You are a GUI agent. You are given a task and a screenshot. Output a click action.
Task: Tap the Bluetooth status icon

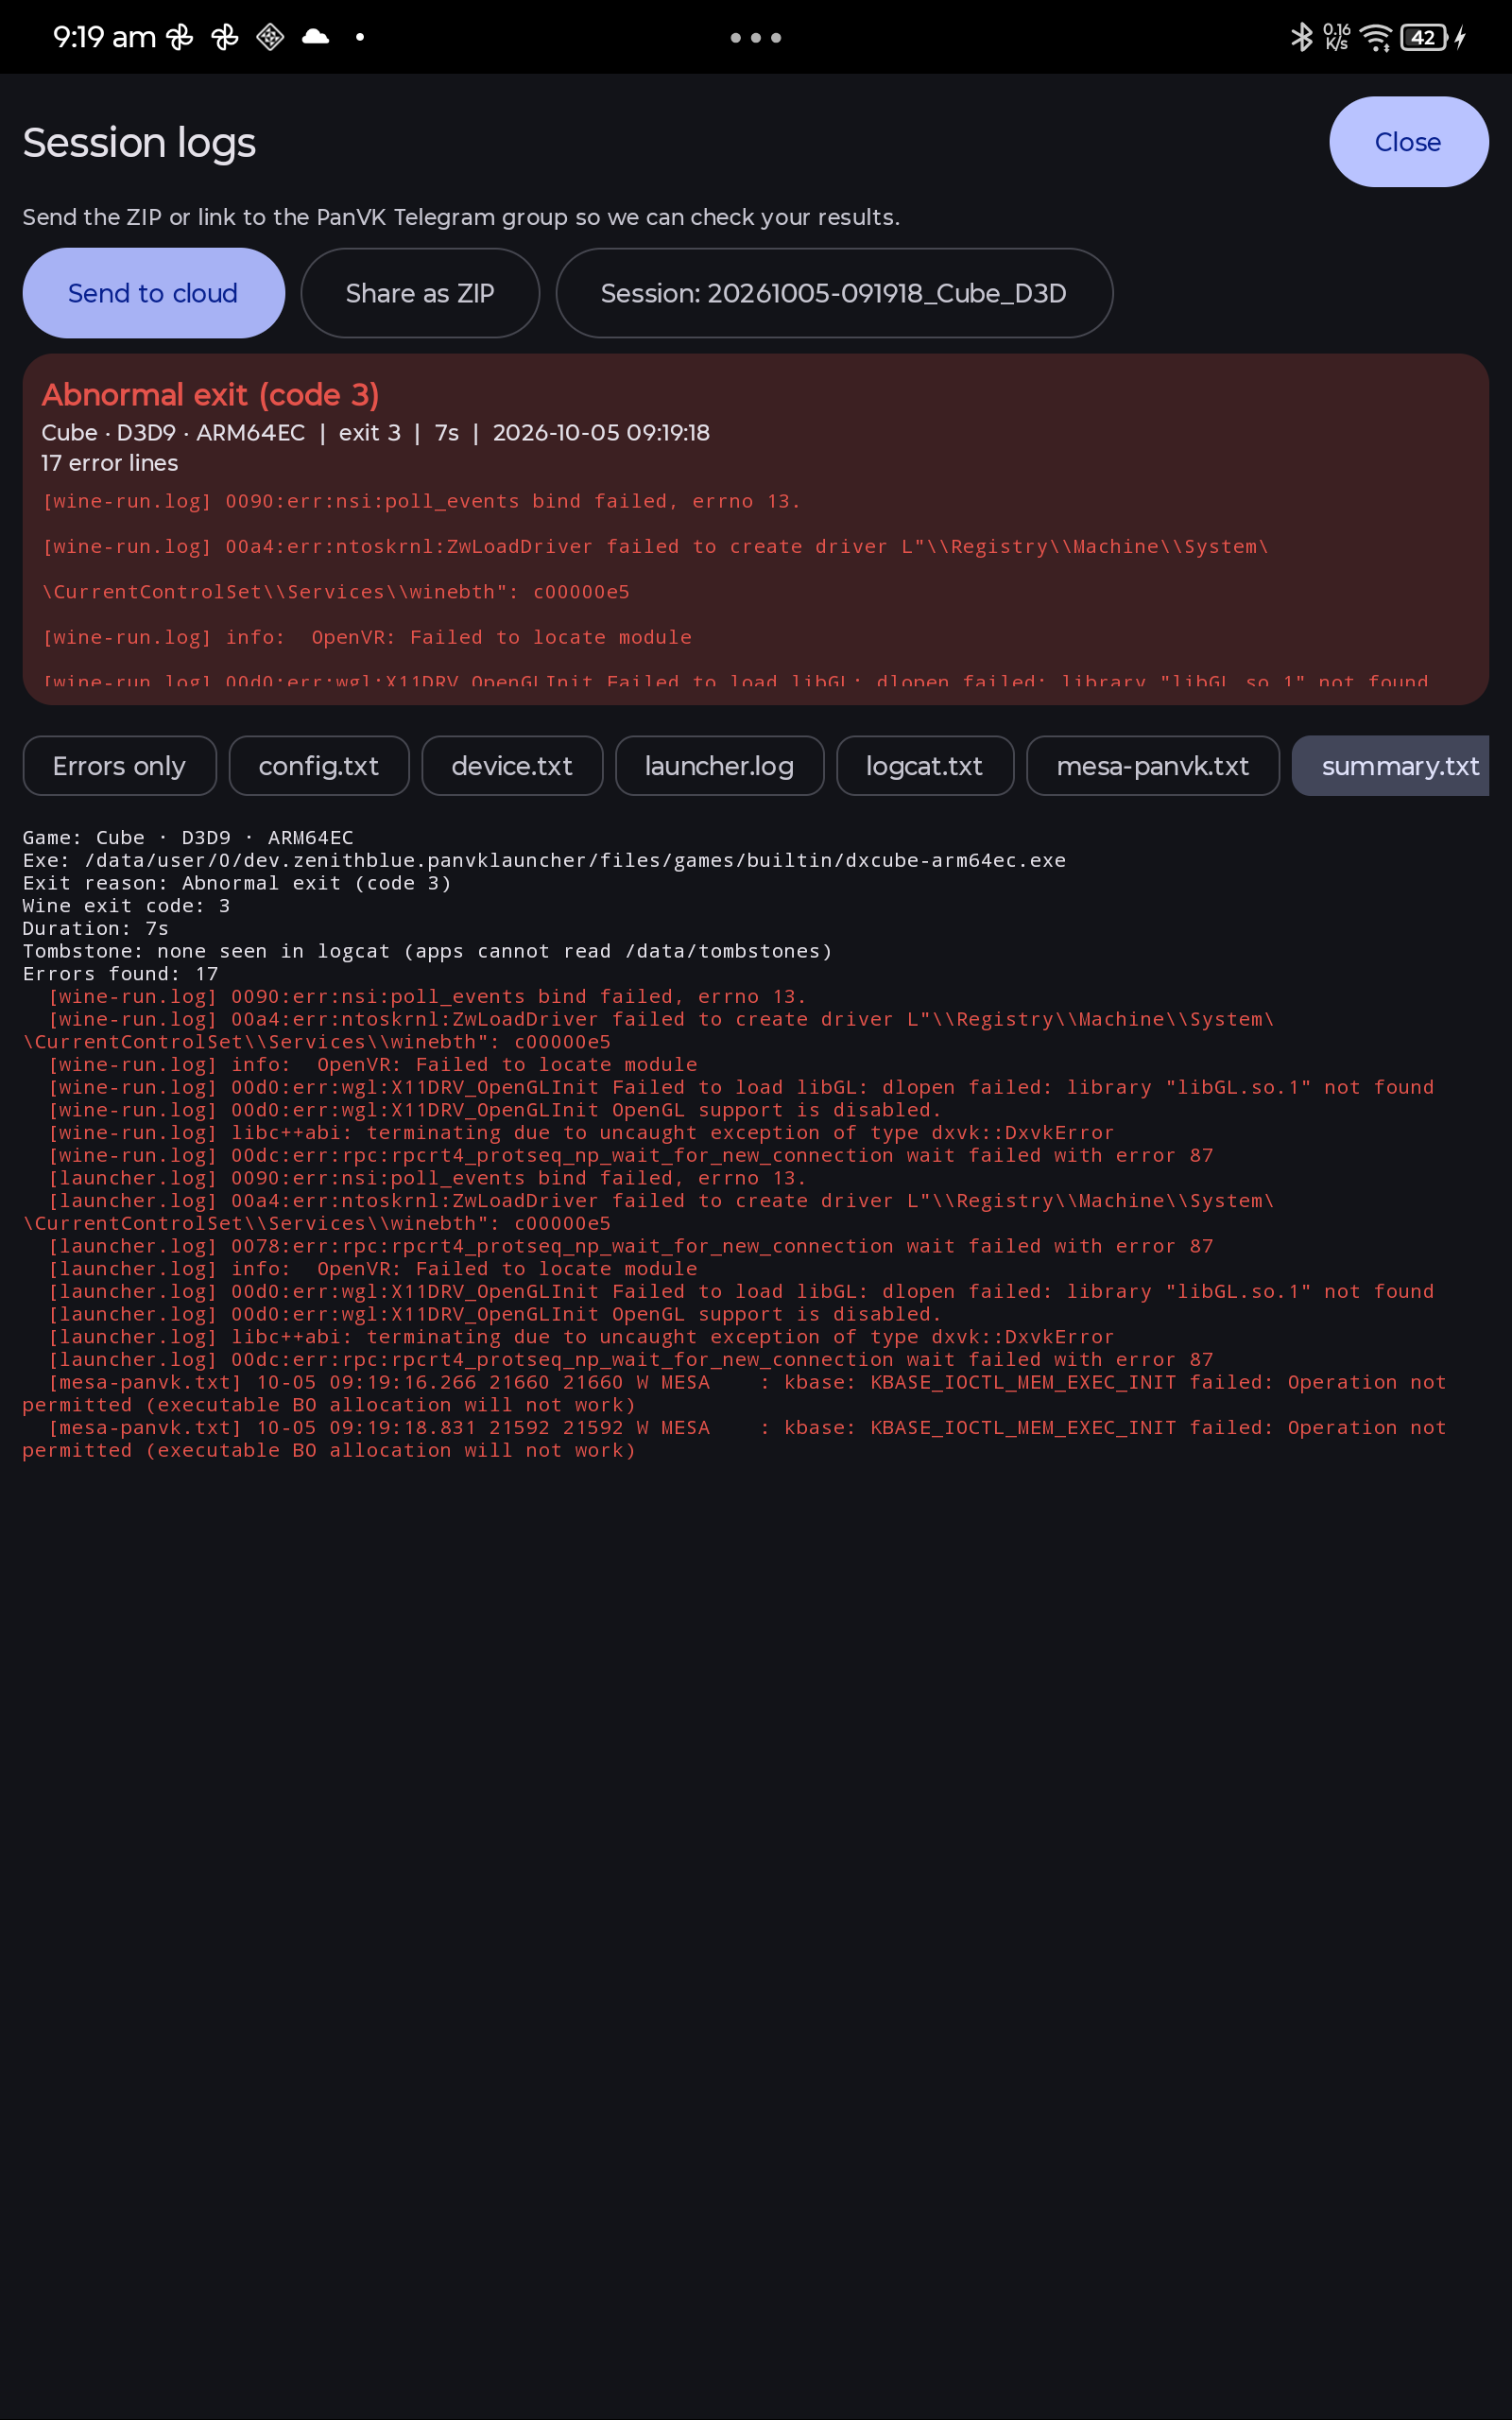pyautogui.click(x=1301, y=37)
